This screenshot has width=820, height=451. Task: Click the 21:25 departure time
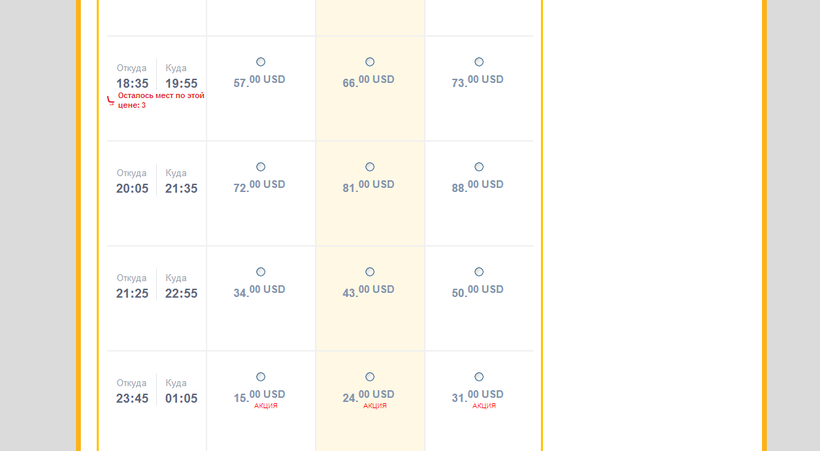[x=132, y=294]
